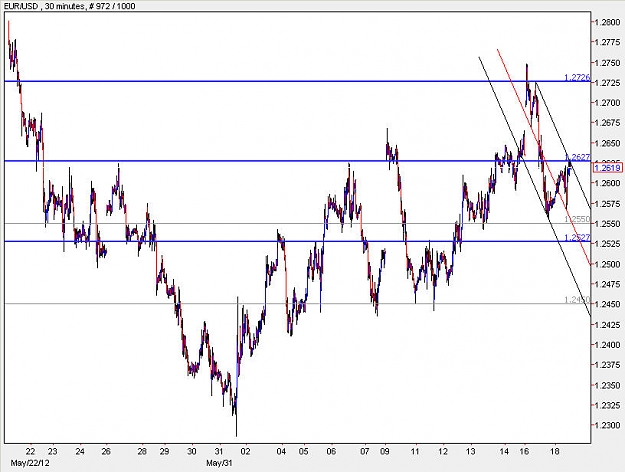Image resolution: width=625 pixels, height=472 pixels.
Task: Click the May/31 date label
Action: (219, 463)
